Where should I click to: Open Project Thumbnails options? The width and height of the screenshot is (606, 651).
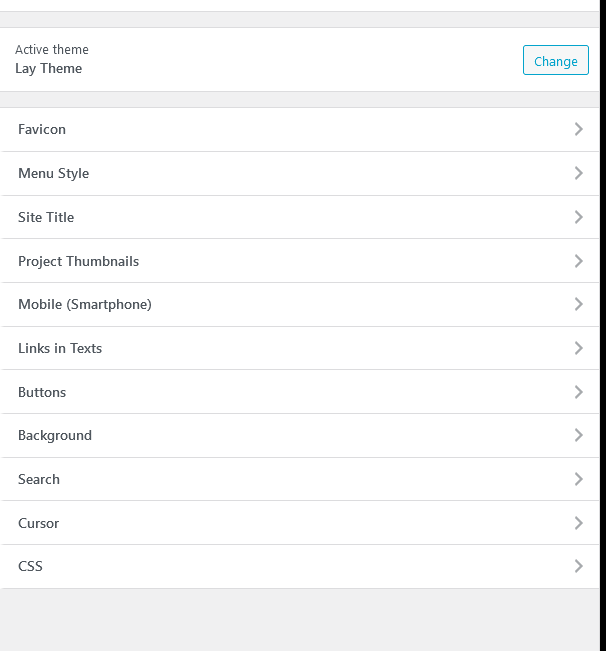click(x=78, y=261)
